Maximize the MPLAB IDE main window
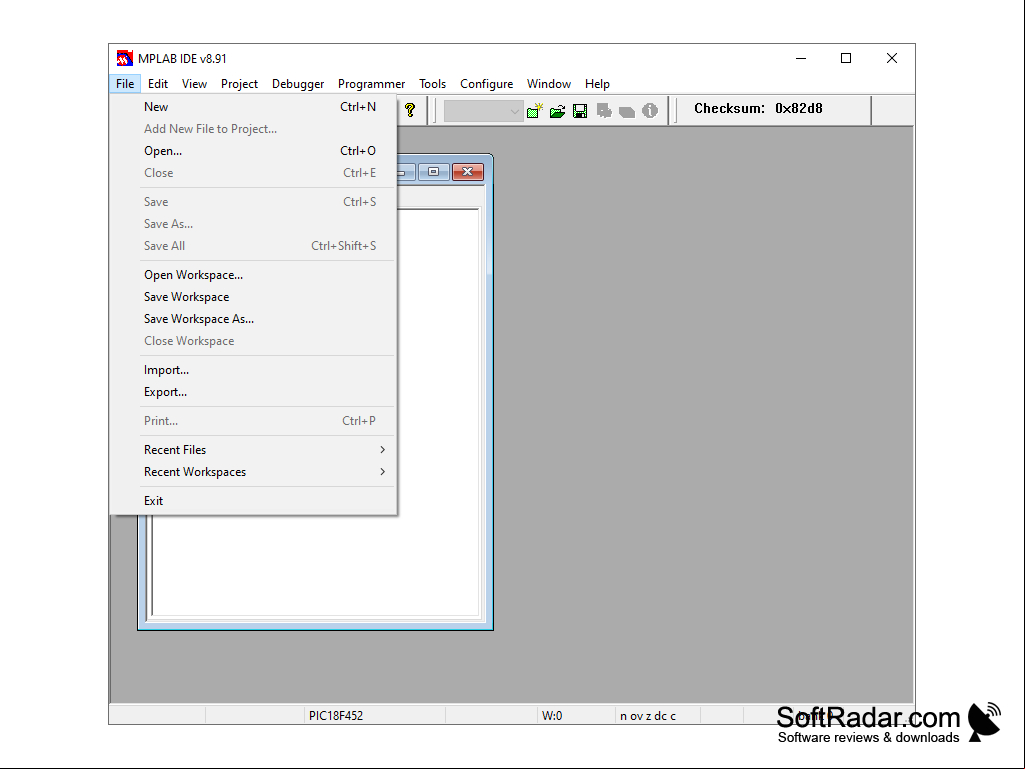The image size is (1025, 769). point(846,58)
